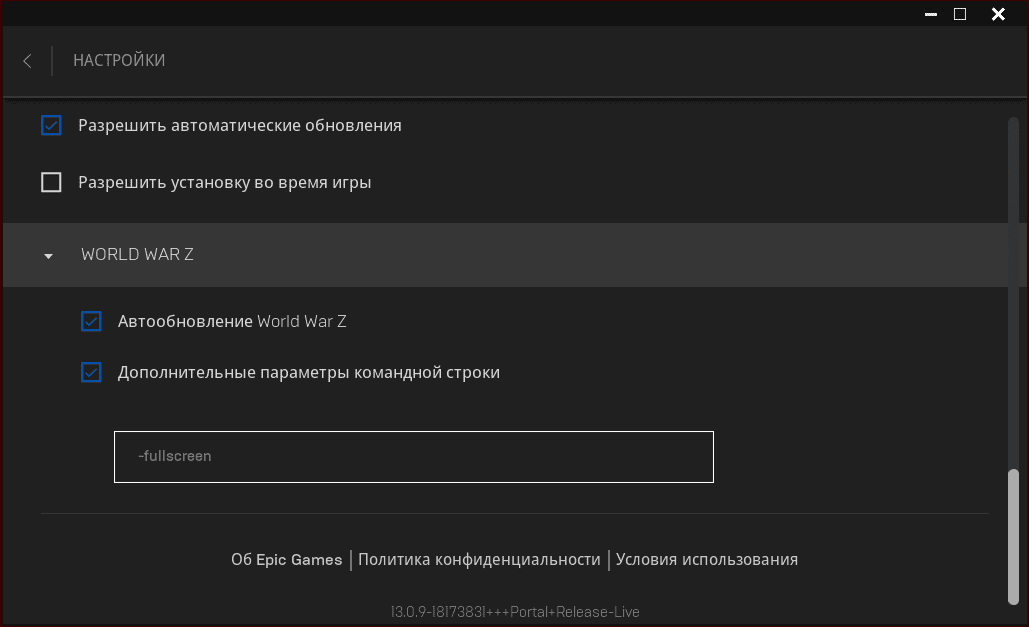Image resolution: width=1029 pixels, height=627 pixels.
Task: Close the launcher window
Action: click(x=998, y=14)
